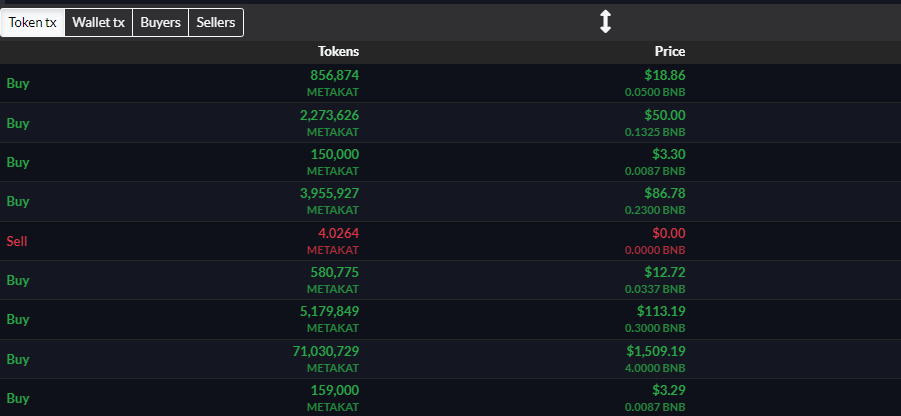Click the Tokens column header
This screenshot has height=416, width=901.
click(338, 52)
